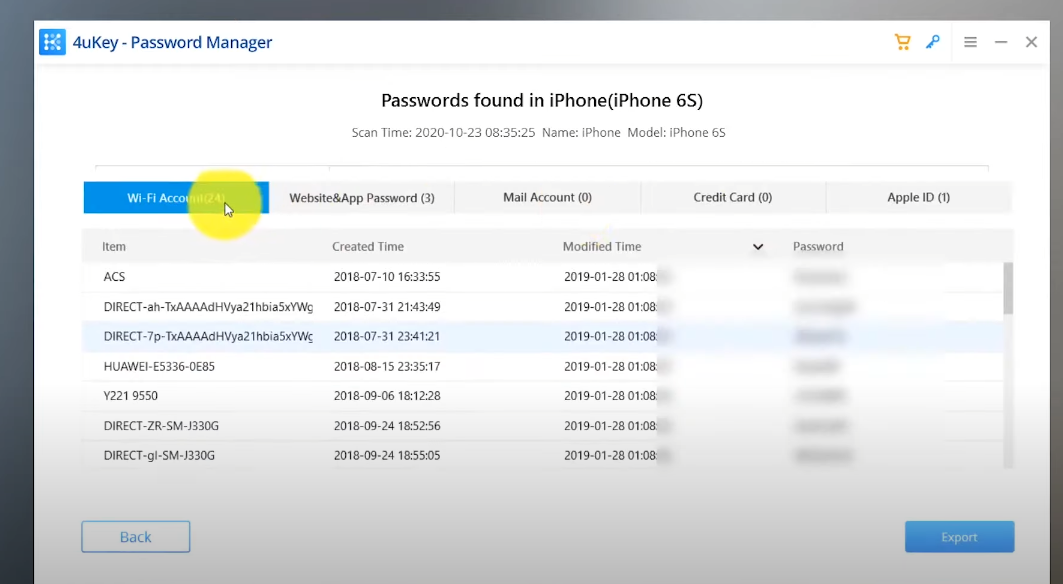Select the DIRECT-ZR-SM-J330G entry
Image resolution: width=1063 pixels, height=584 pixels.
542,426
